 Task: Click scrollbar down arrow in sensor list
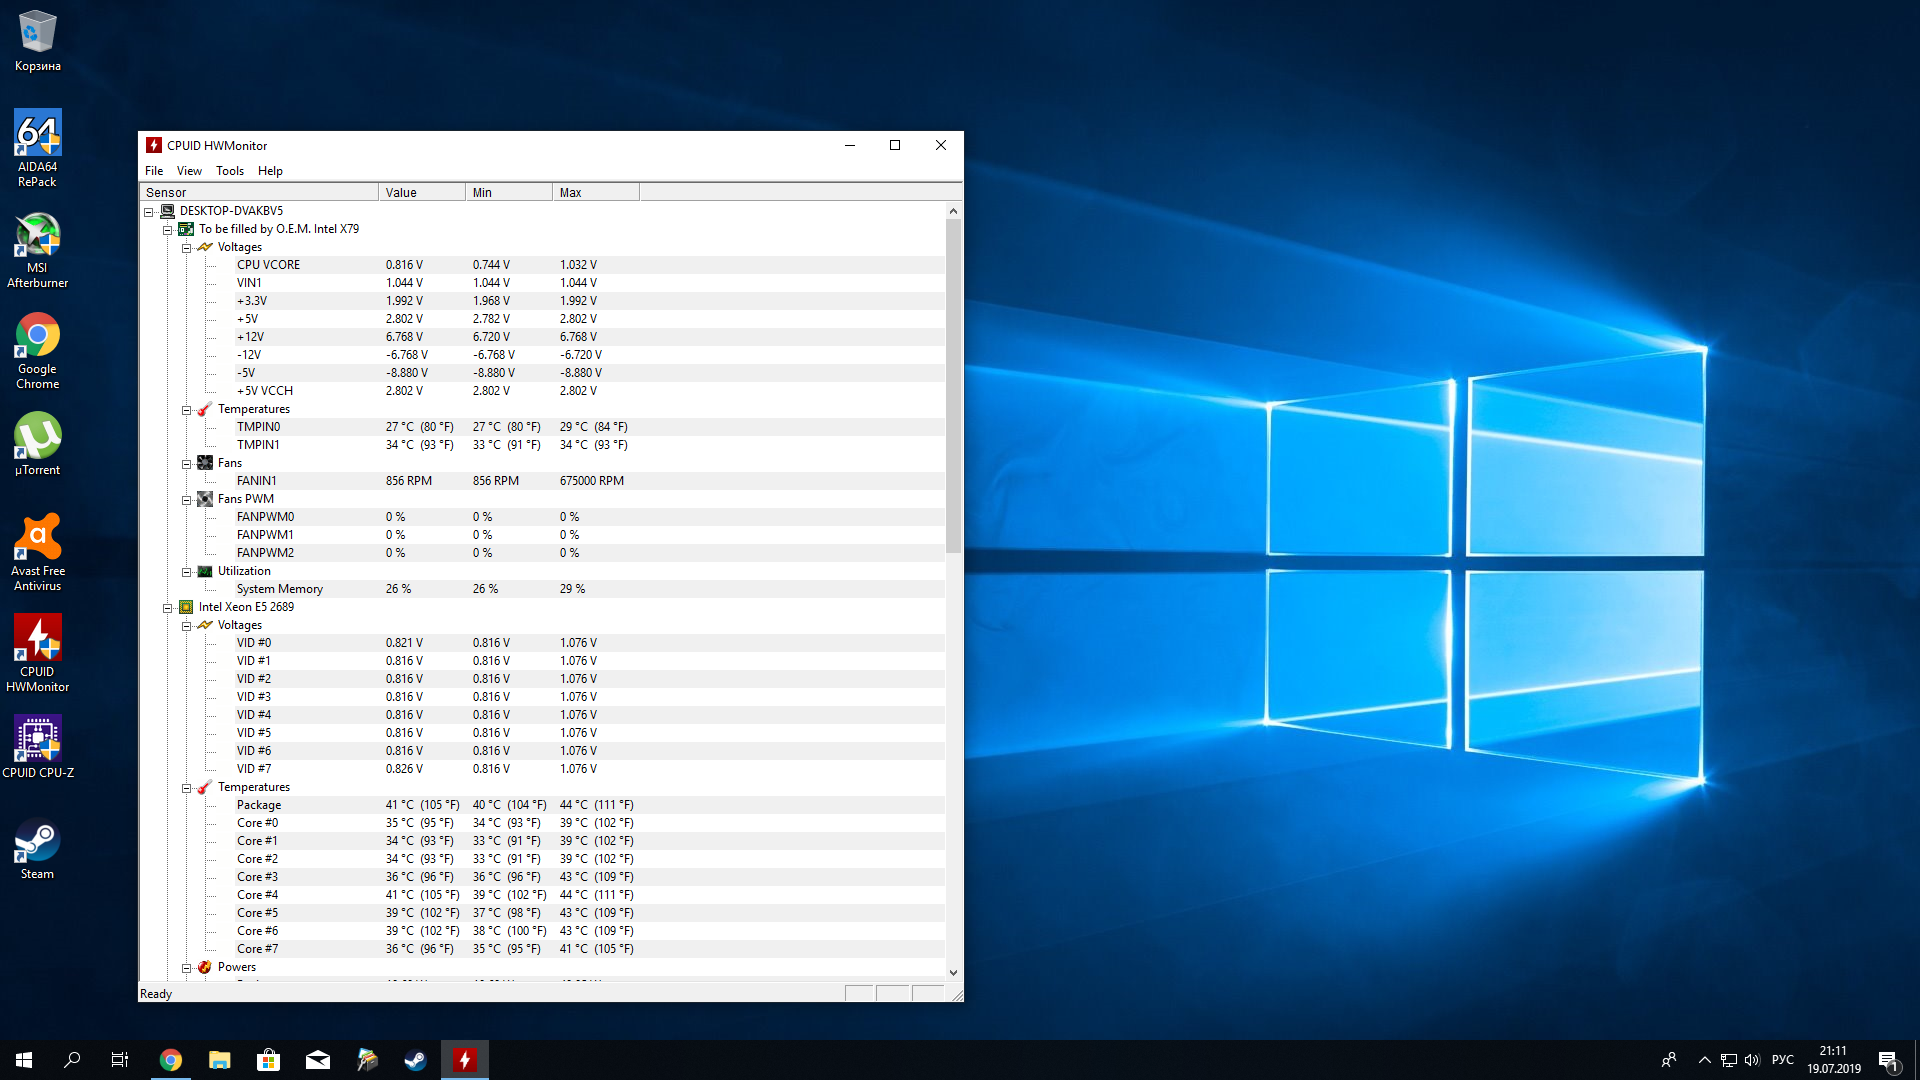point(953,972)
